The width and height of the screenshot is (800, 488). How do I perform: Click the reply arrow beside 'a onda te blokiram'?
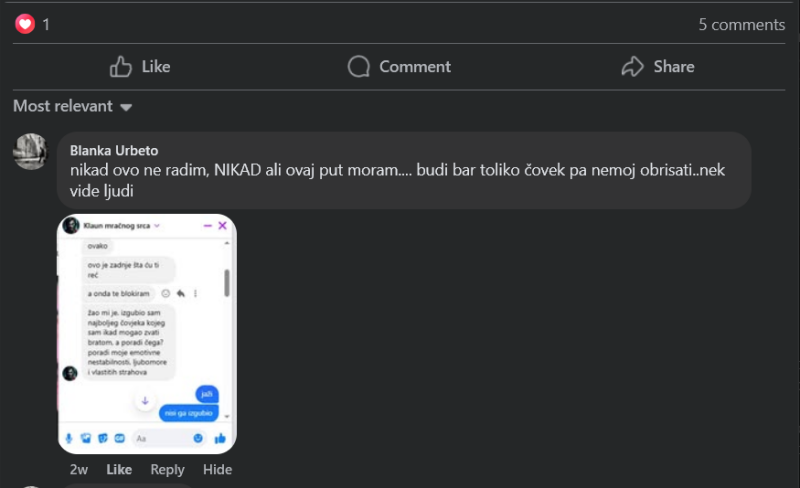(x=181, y=294)
